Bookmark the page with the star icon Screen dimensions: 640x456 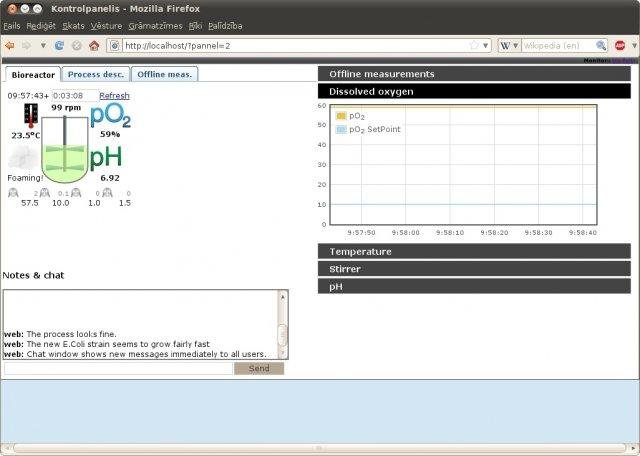(474, 45)
